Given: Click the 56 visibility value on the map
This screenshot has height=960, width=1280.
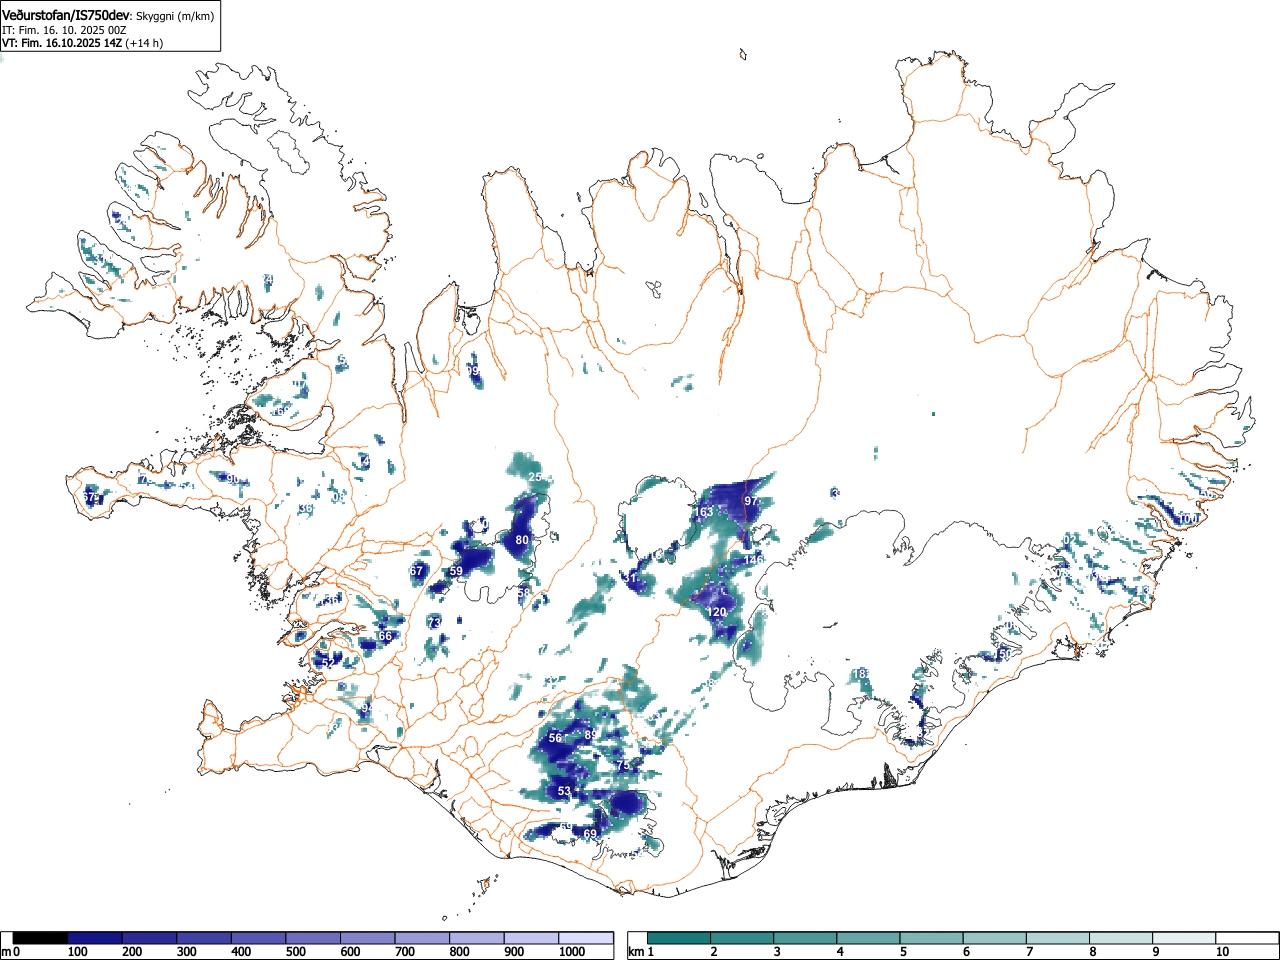Looking at the screenshot, I should pyautogui.click(x=556, y=738).
